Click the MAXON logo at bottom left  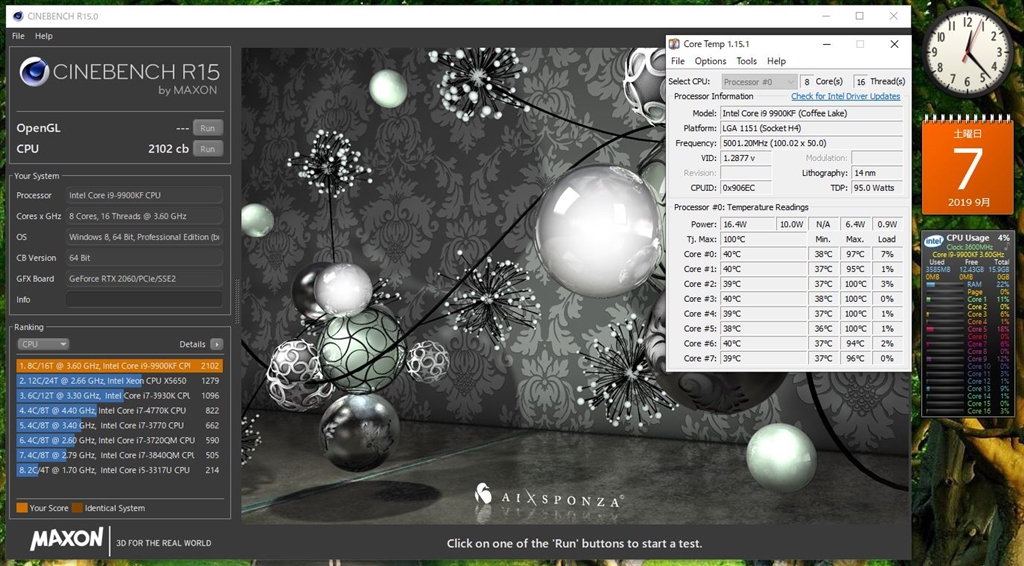click(66, 539)
